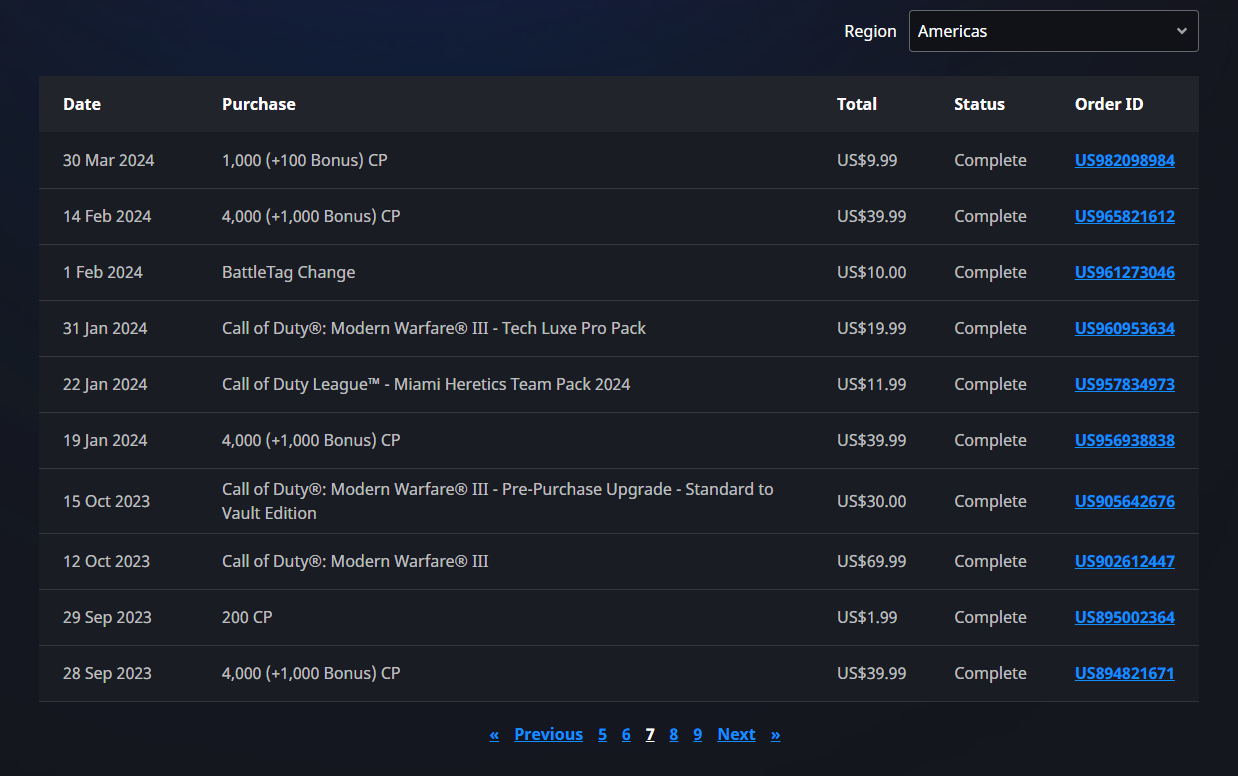This screenshot has height=776, width=1238.
Task: Select the 28 Sep 2023 date cell
Action: (x=107, y=673)
